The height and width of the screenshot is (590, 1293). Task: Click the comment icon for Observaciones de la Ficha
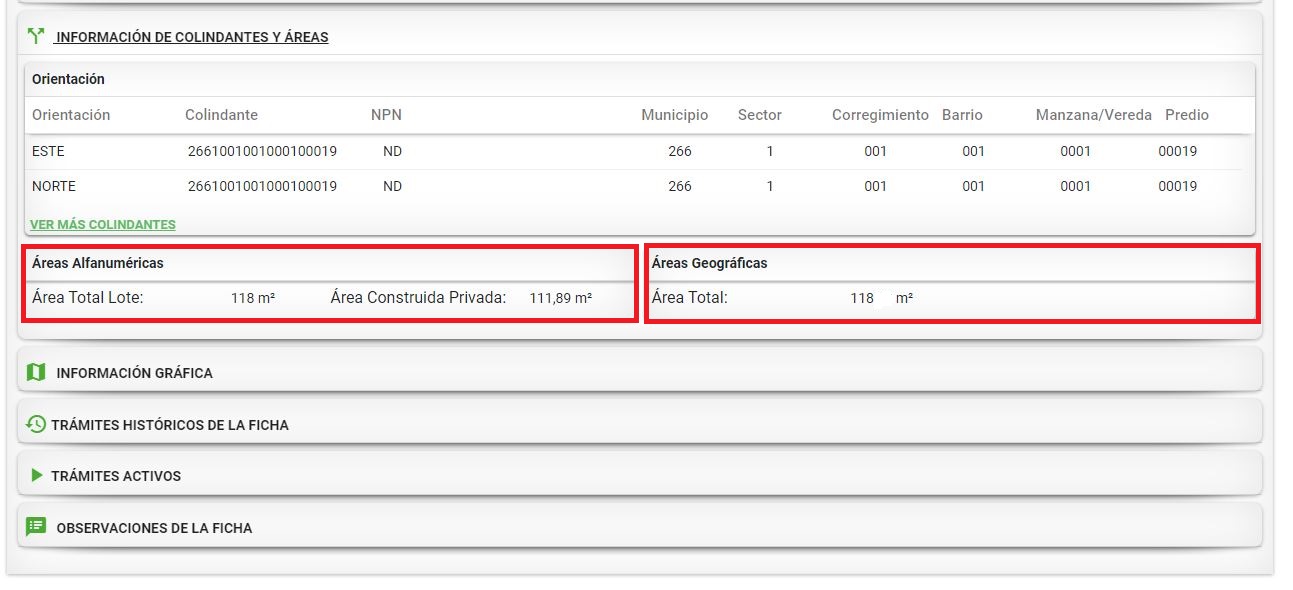pyautogui.click(x=36, y=527)
